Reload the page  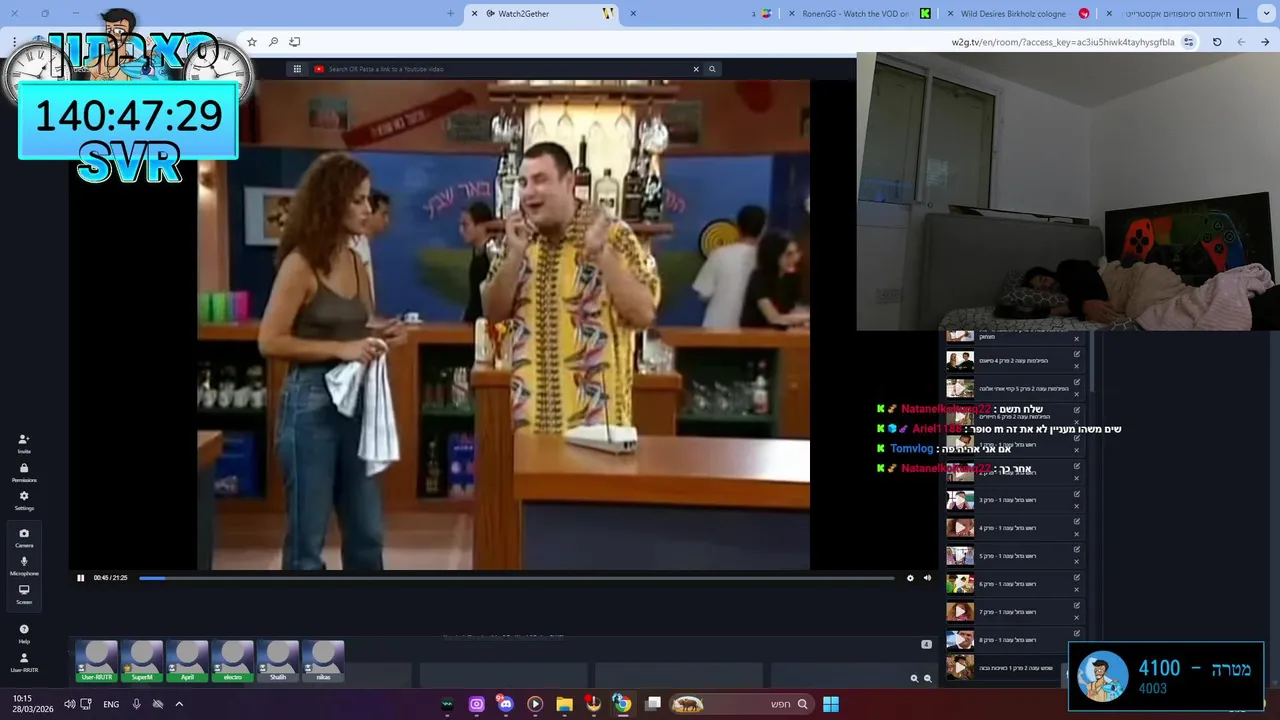click(1217, 42)
